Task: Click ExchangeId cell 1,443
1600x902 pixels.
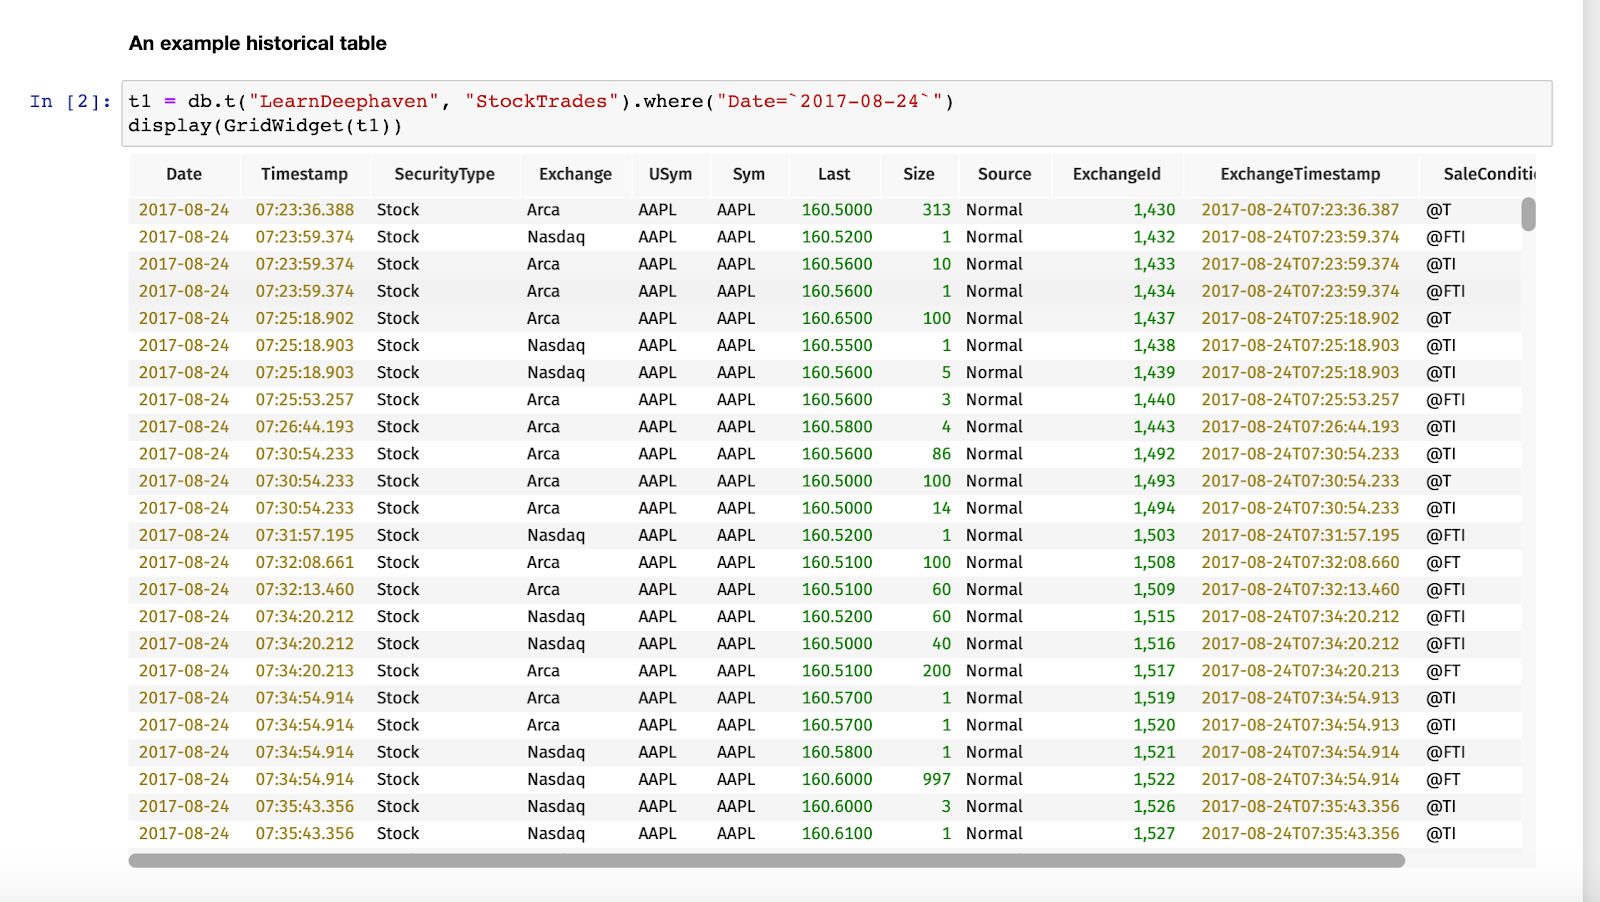Action: click(x=1154, y=427)
